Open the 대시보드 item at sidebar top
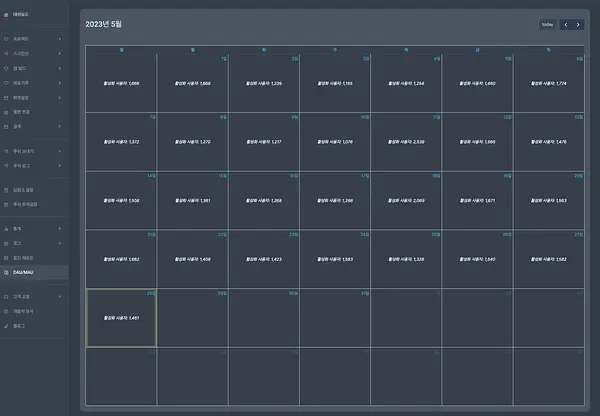The height and width of the screenshot is (416, 600). click(x=20, y=15)
